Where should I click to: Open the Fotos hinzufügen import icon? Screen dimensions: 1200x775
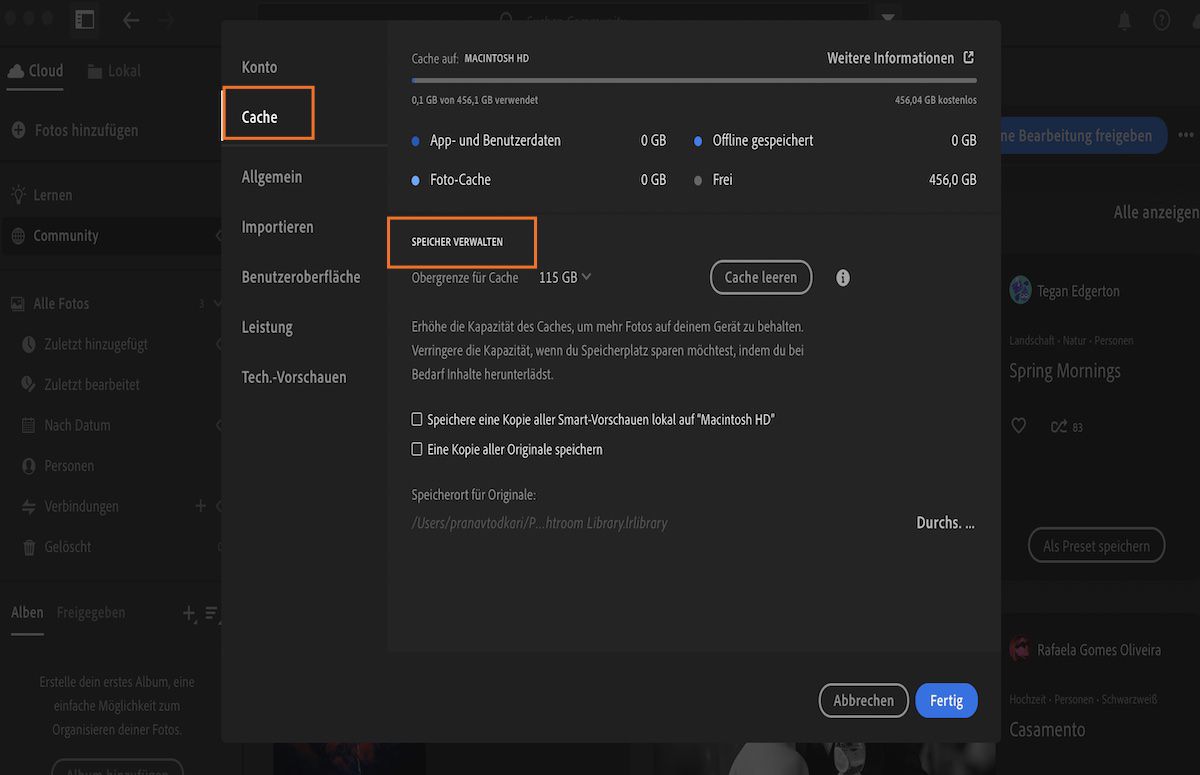tap(21, 130)
